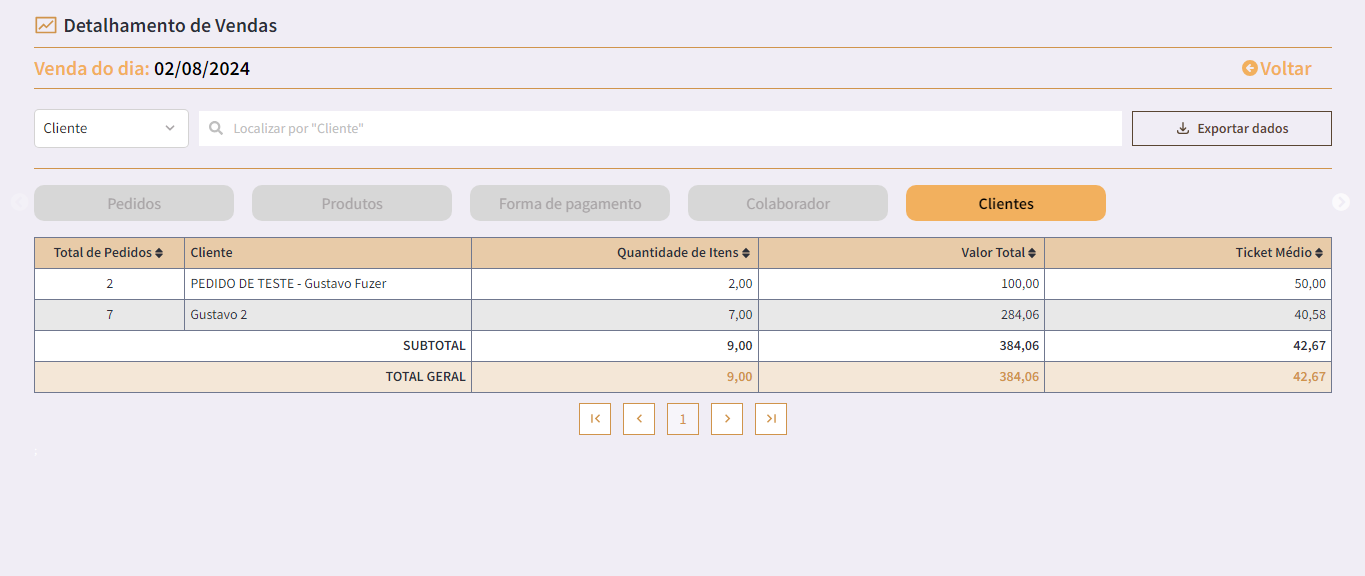Sort by Ticket Médio arrows
Screen dimensions: 1365x576
1320,253
